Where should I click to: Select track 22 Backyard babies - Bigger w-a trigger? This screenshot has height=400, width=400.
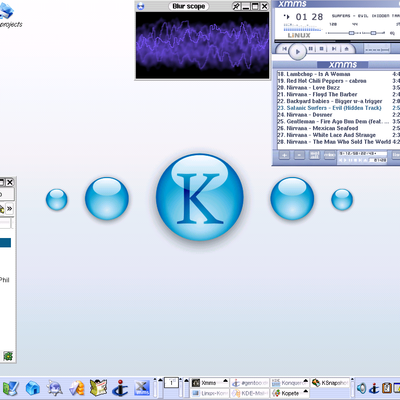[x=338, y=101]
